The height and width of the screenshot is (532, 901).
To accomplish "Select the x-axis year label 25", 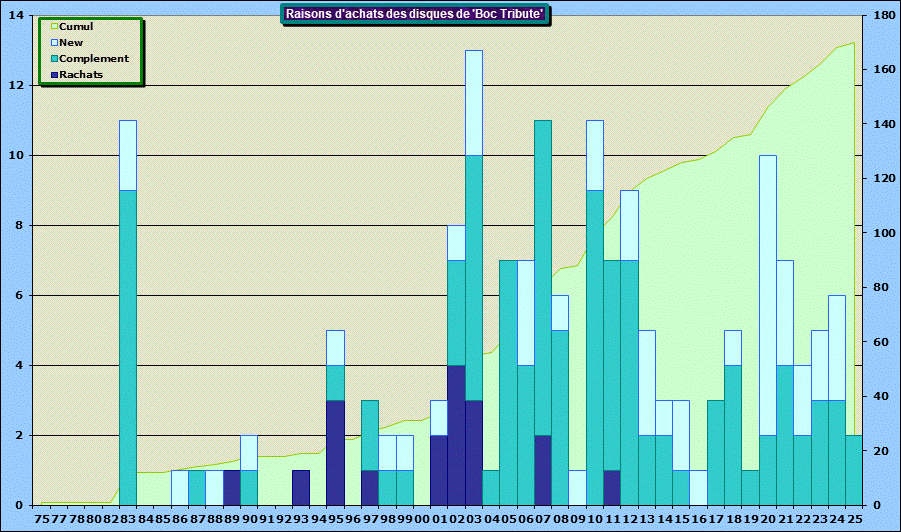I will tap(853, 520).
